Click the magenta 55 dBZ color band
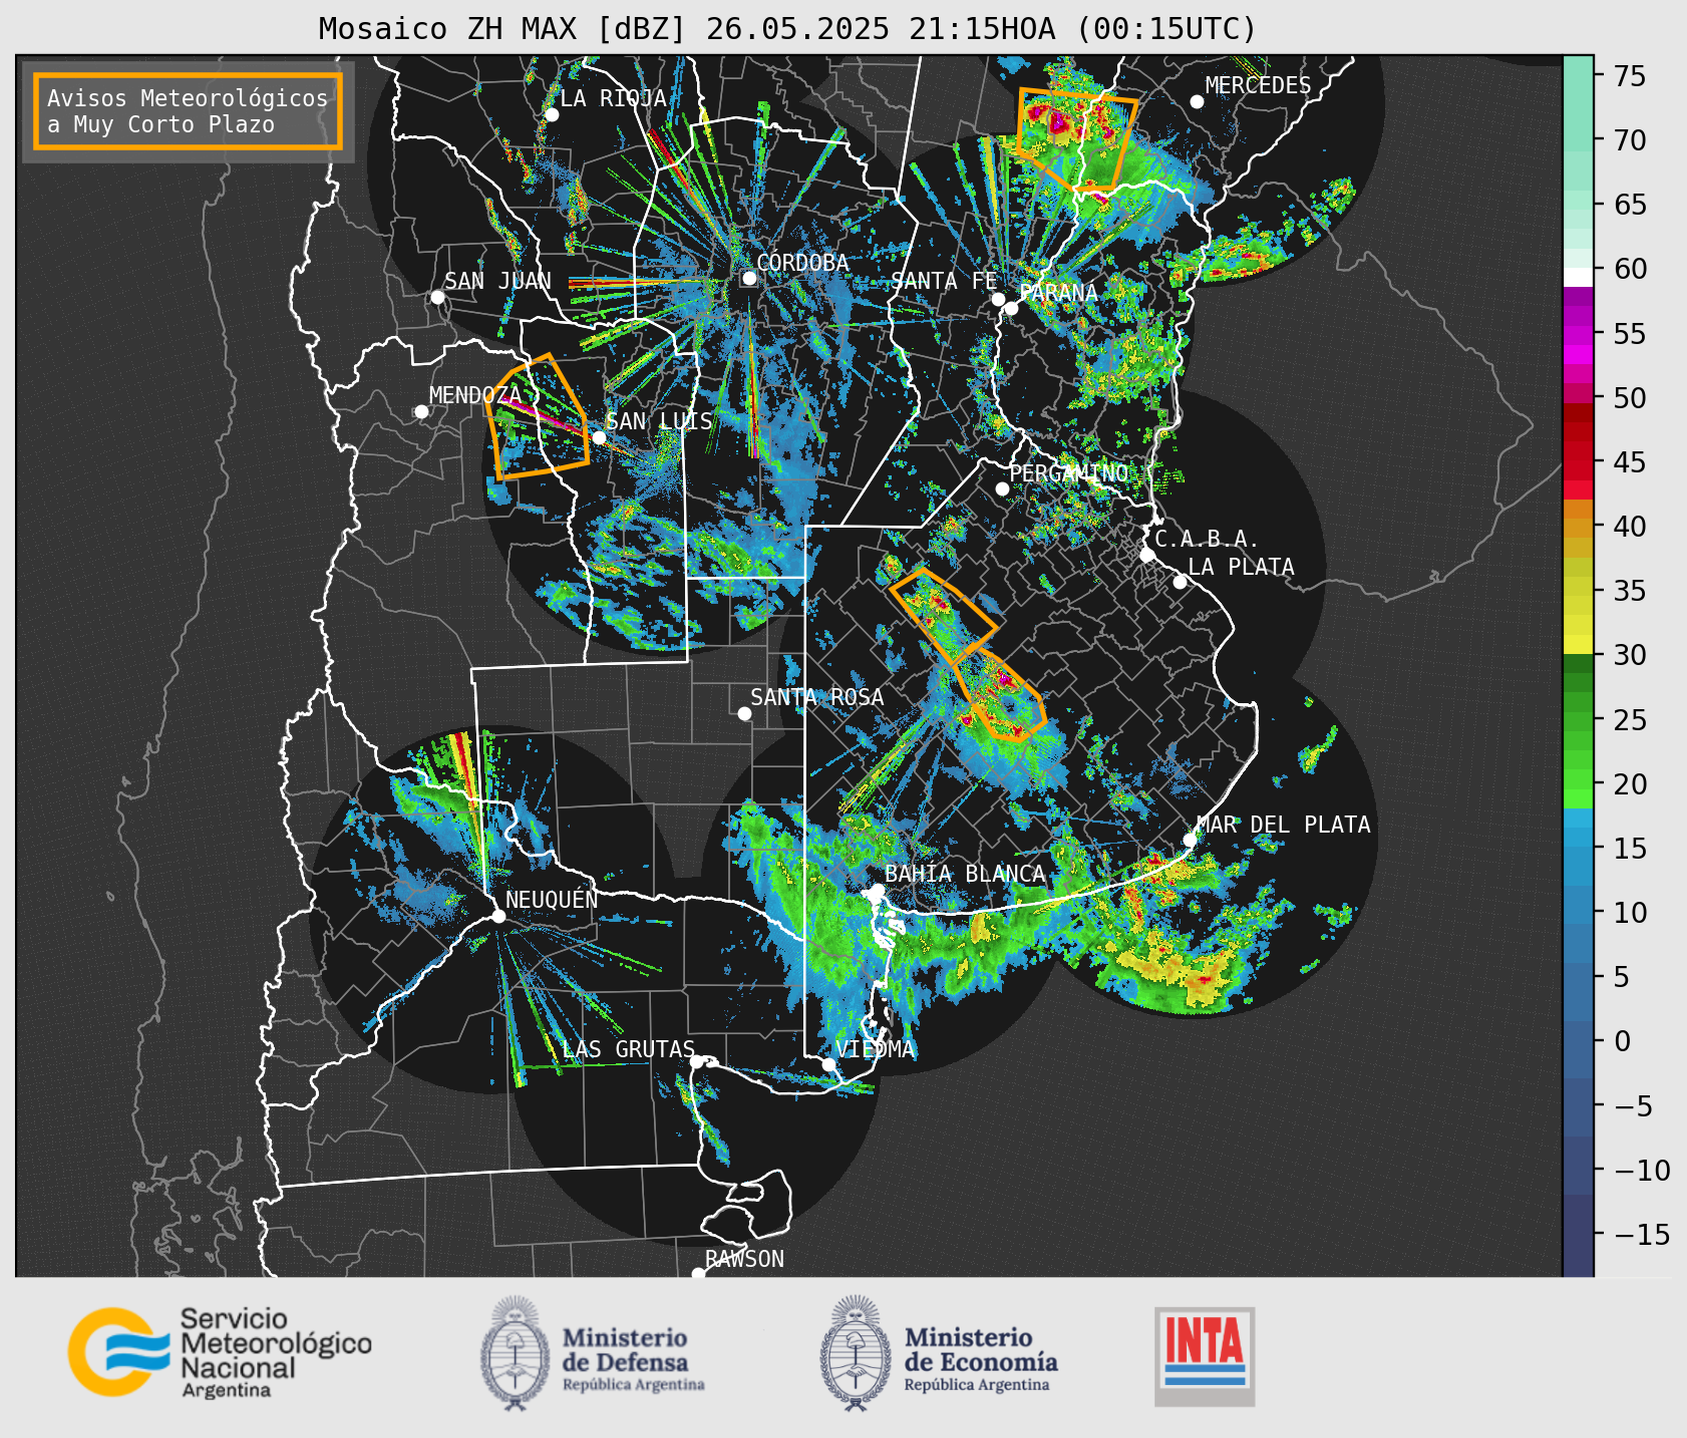The image size is (1687, 1438). coord(1578,335)
